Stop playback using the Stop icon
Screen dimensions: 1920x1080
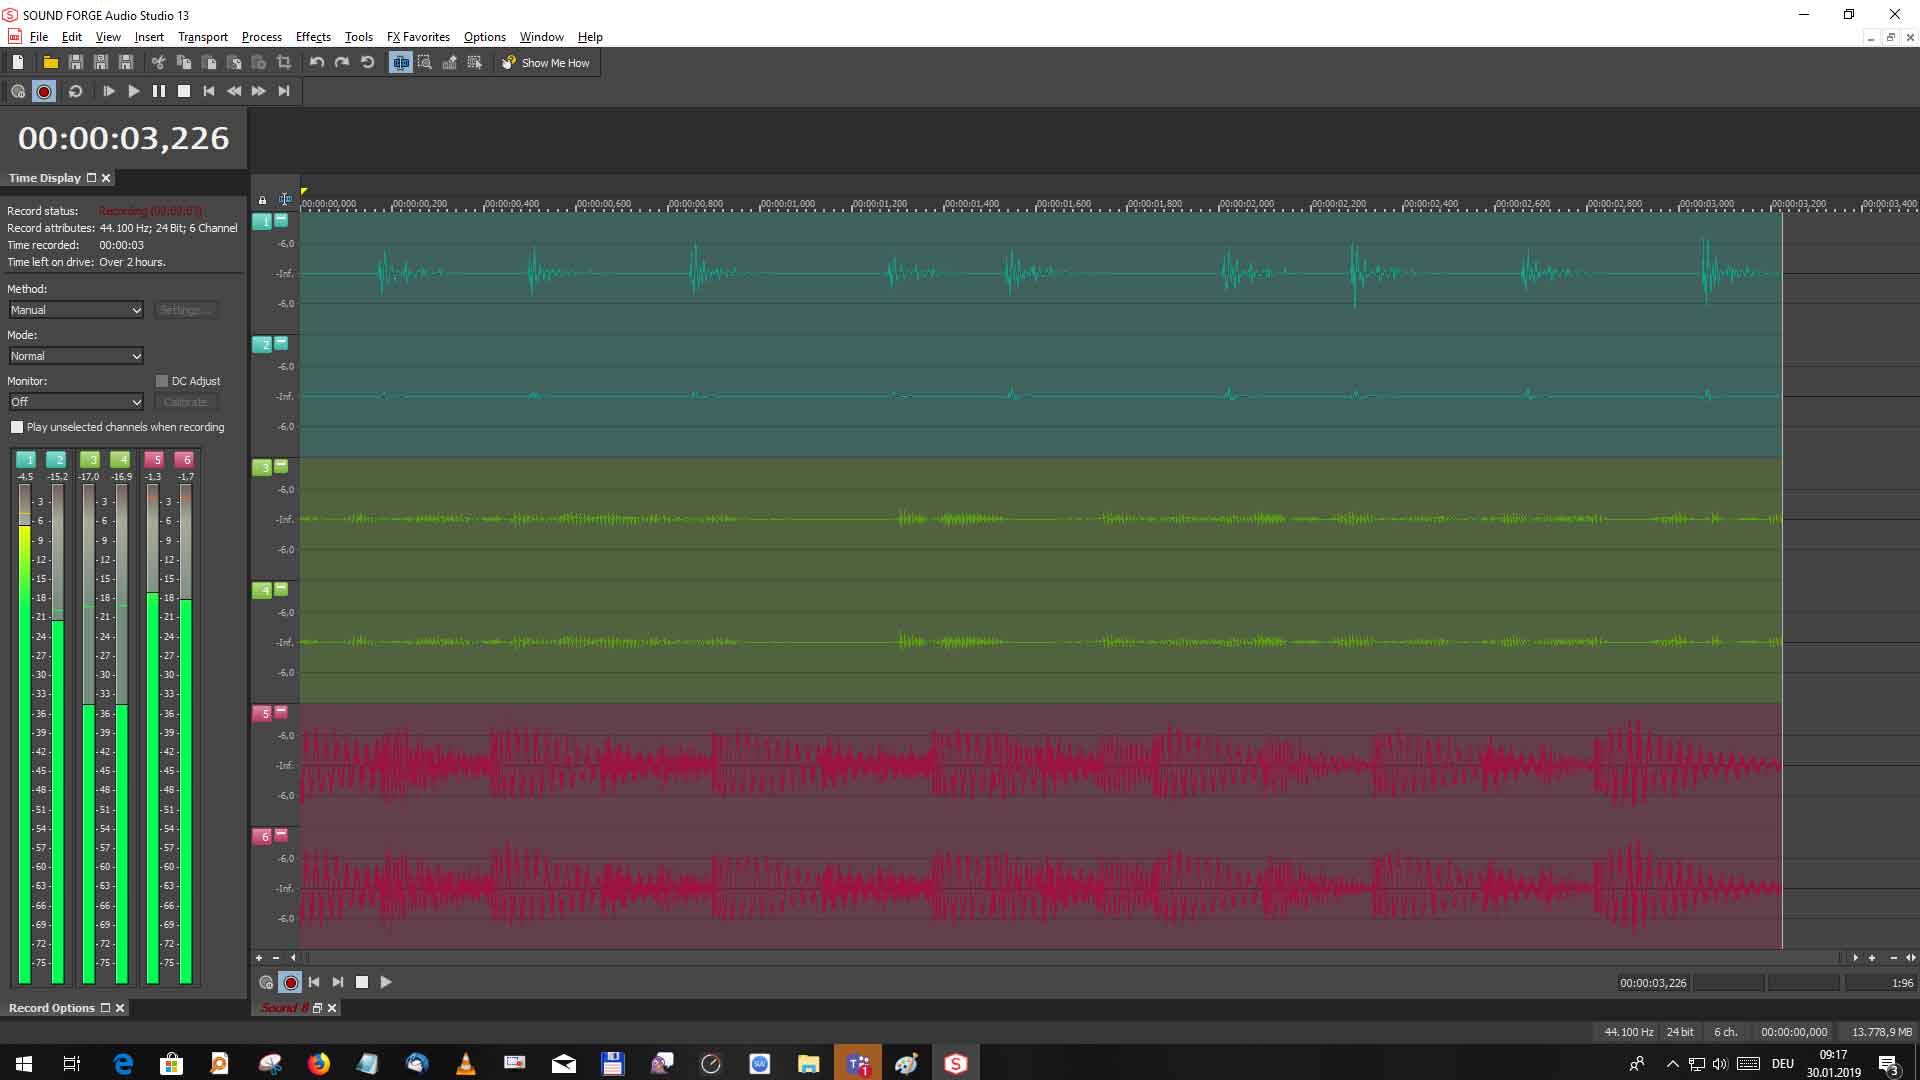pos(183,91)
